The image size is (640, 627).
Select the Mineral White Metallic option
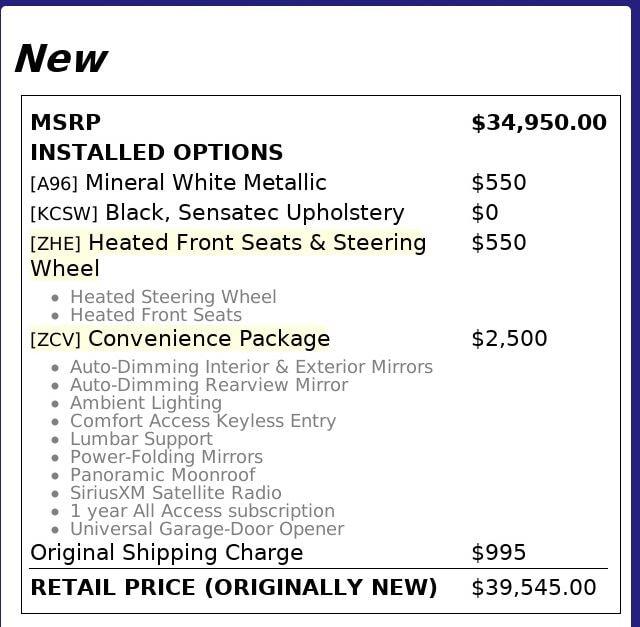[x=205, y=182]
